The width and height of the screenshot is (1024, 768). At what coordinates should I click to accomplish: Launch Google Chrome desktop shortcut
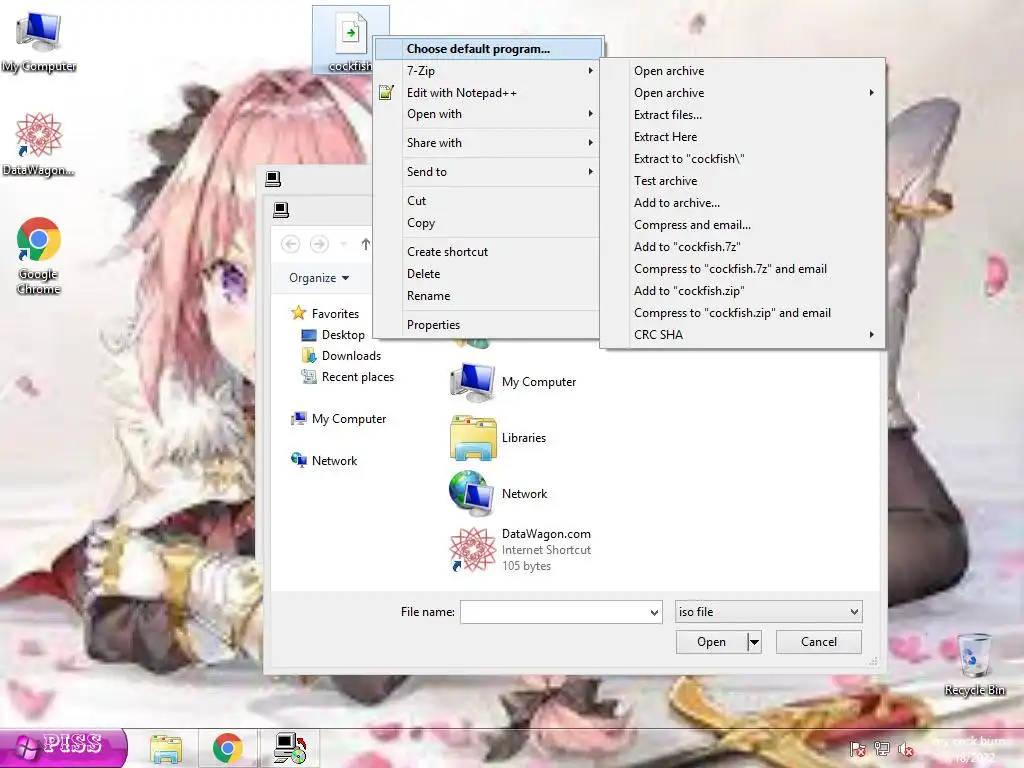coord(39,255)
